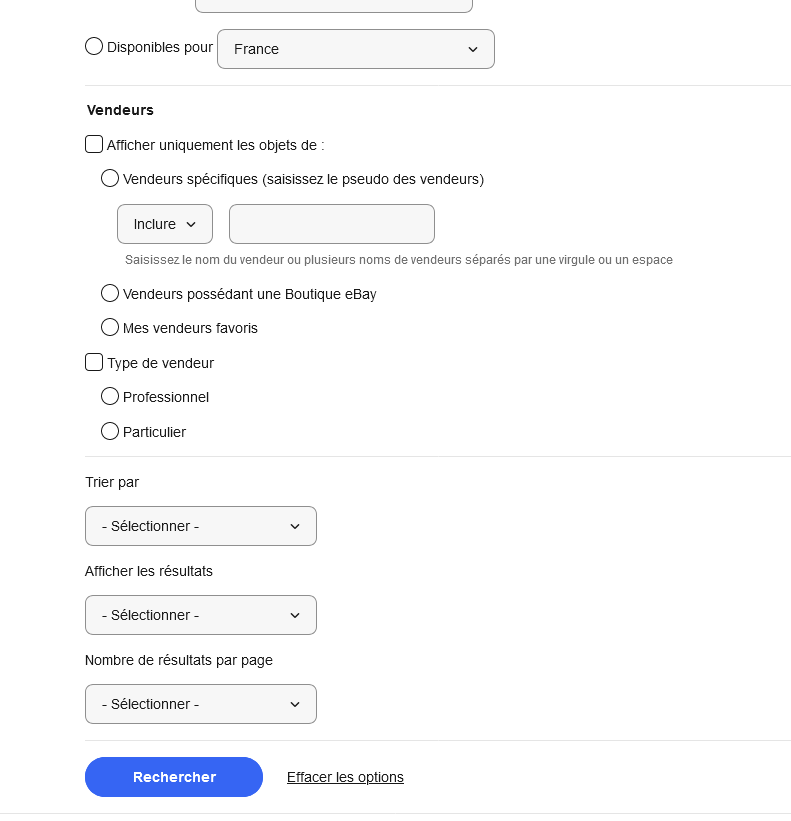Click the chevron icon in France dropdown
The image size is (791, 821).
[x=473, y=49]
